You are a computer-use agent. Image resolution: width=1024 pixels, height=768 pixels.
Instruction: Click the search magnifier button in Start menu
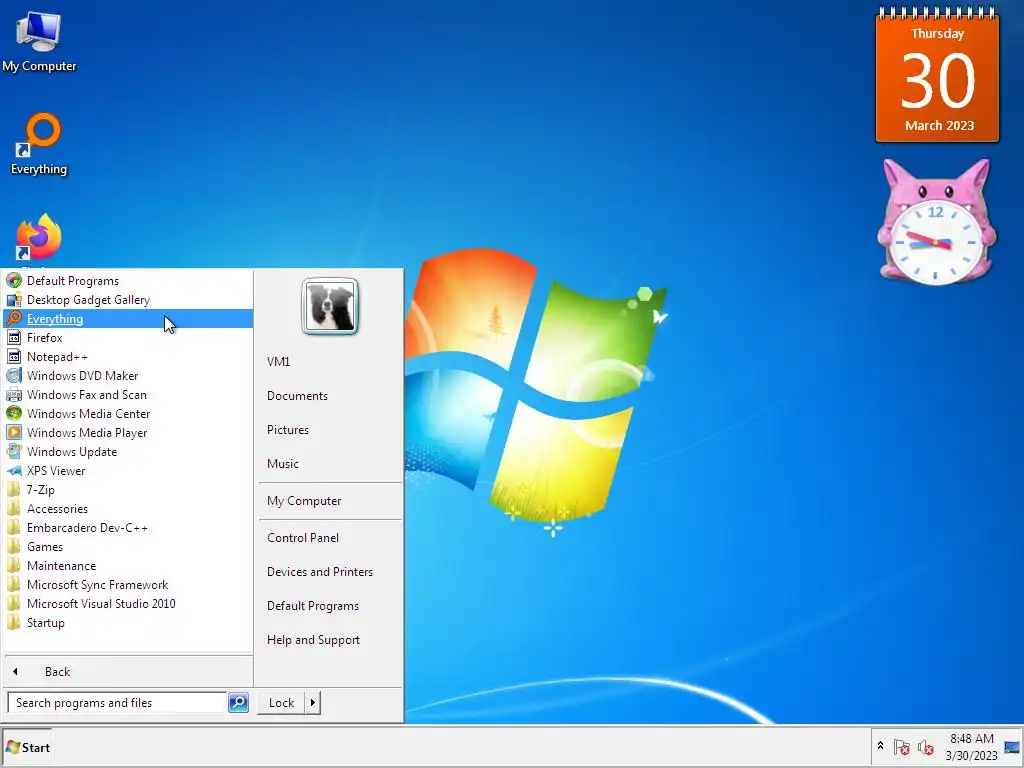coord(238,703)
